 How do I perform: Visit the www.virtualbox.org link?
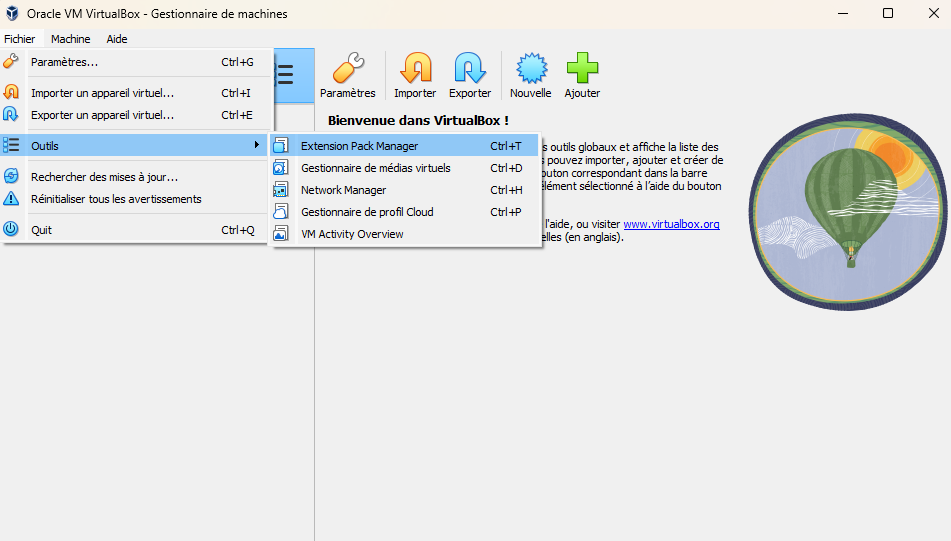[671, 224]
